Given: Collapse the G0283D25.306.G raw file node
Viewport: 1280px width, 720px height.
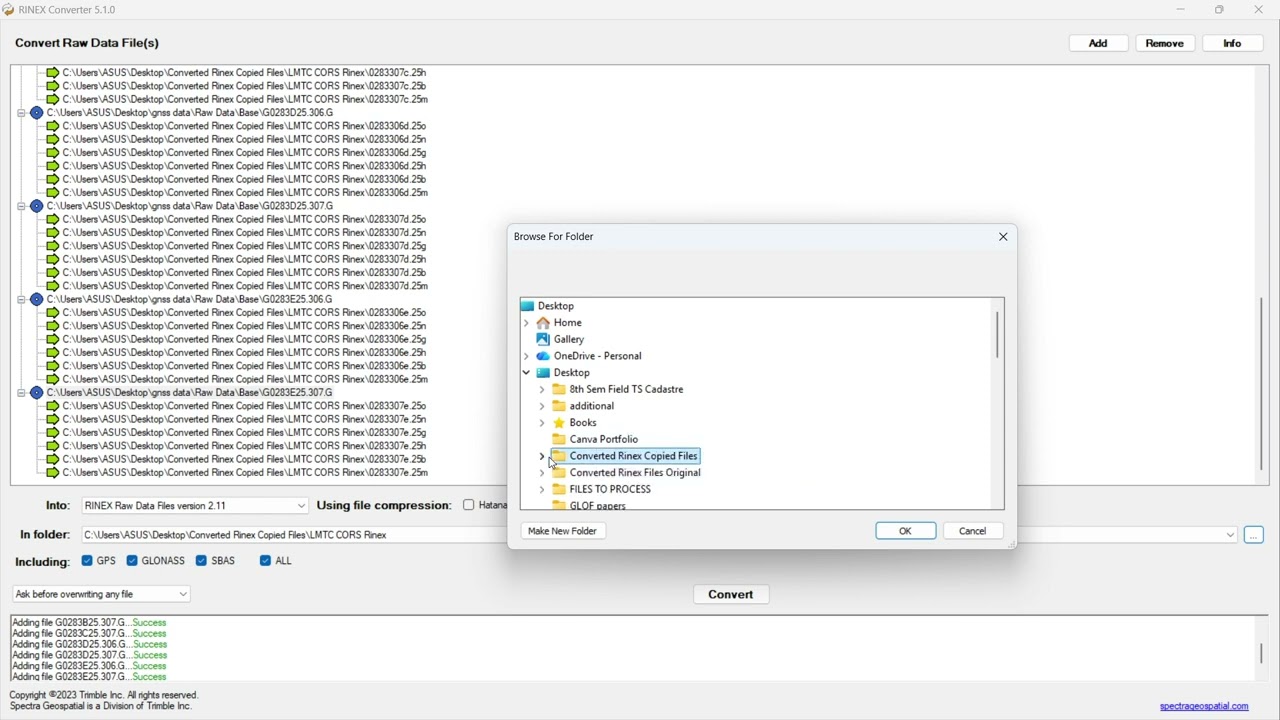Looking at the screenshot, I should tap(21, 113).
